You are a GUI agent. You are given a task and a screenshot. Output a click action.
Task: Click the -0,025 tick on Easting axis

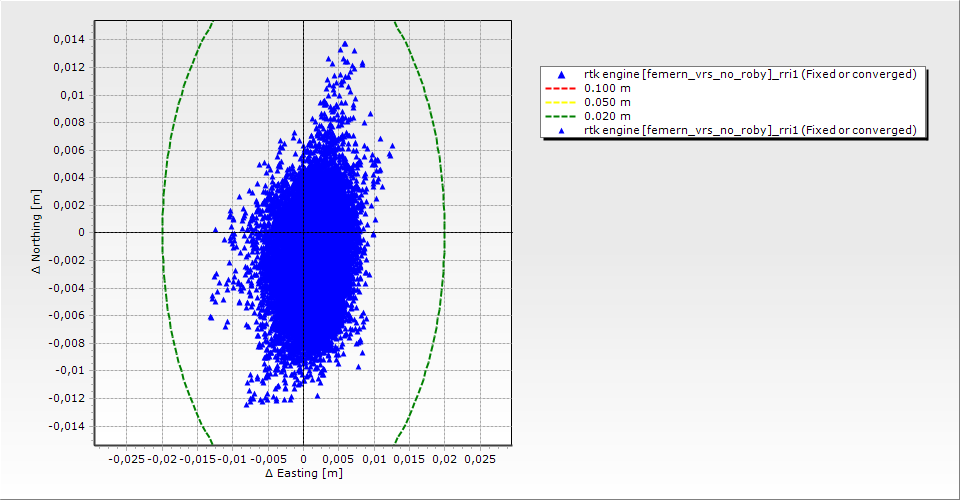coord(126,459)
